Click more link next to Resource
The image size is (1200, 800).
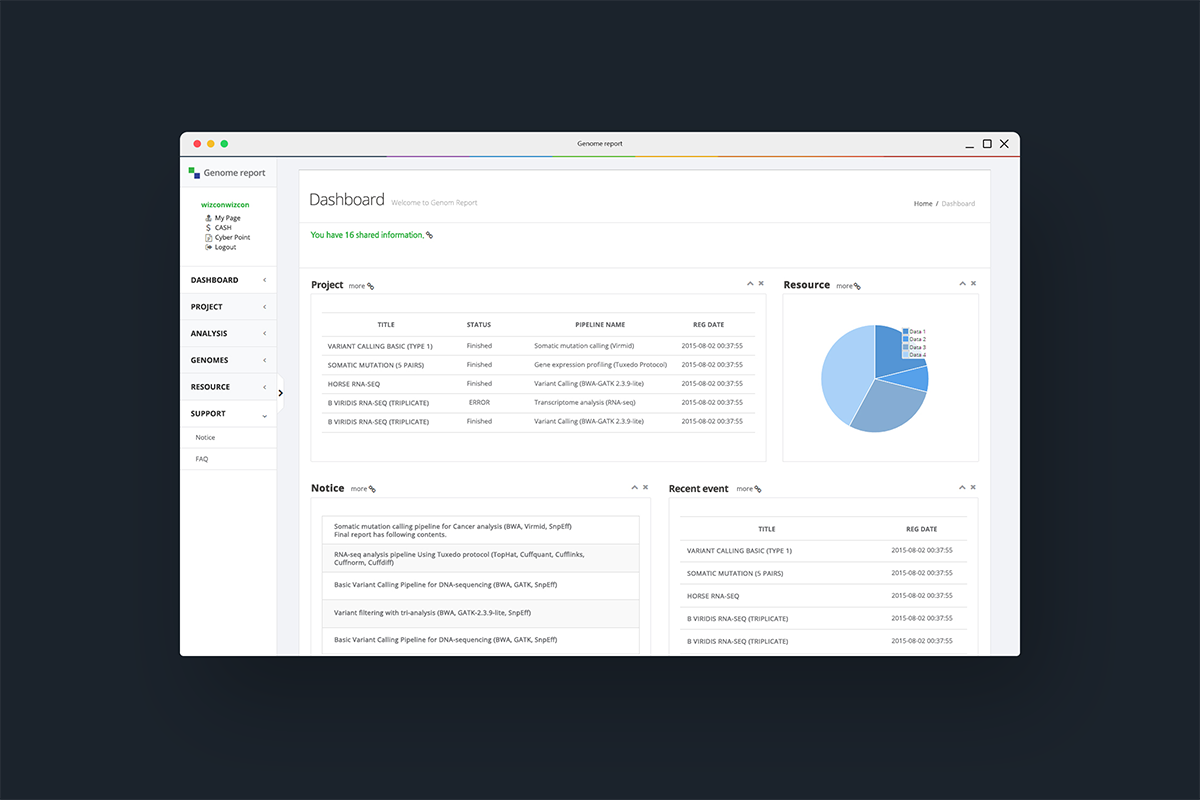[848, 286]
